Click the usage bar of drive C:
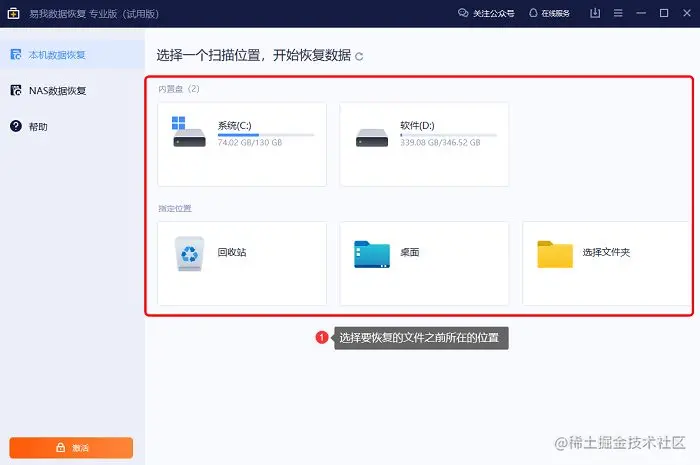Image resolution: width=700 pixels, height=465 pixels. pos(266,135)
